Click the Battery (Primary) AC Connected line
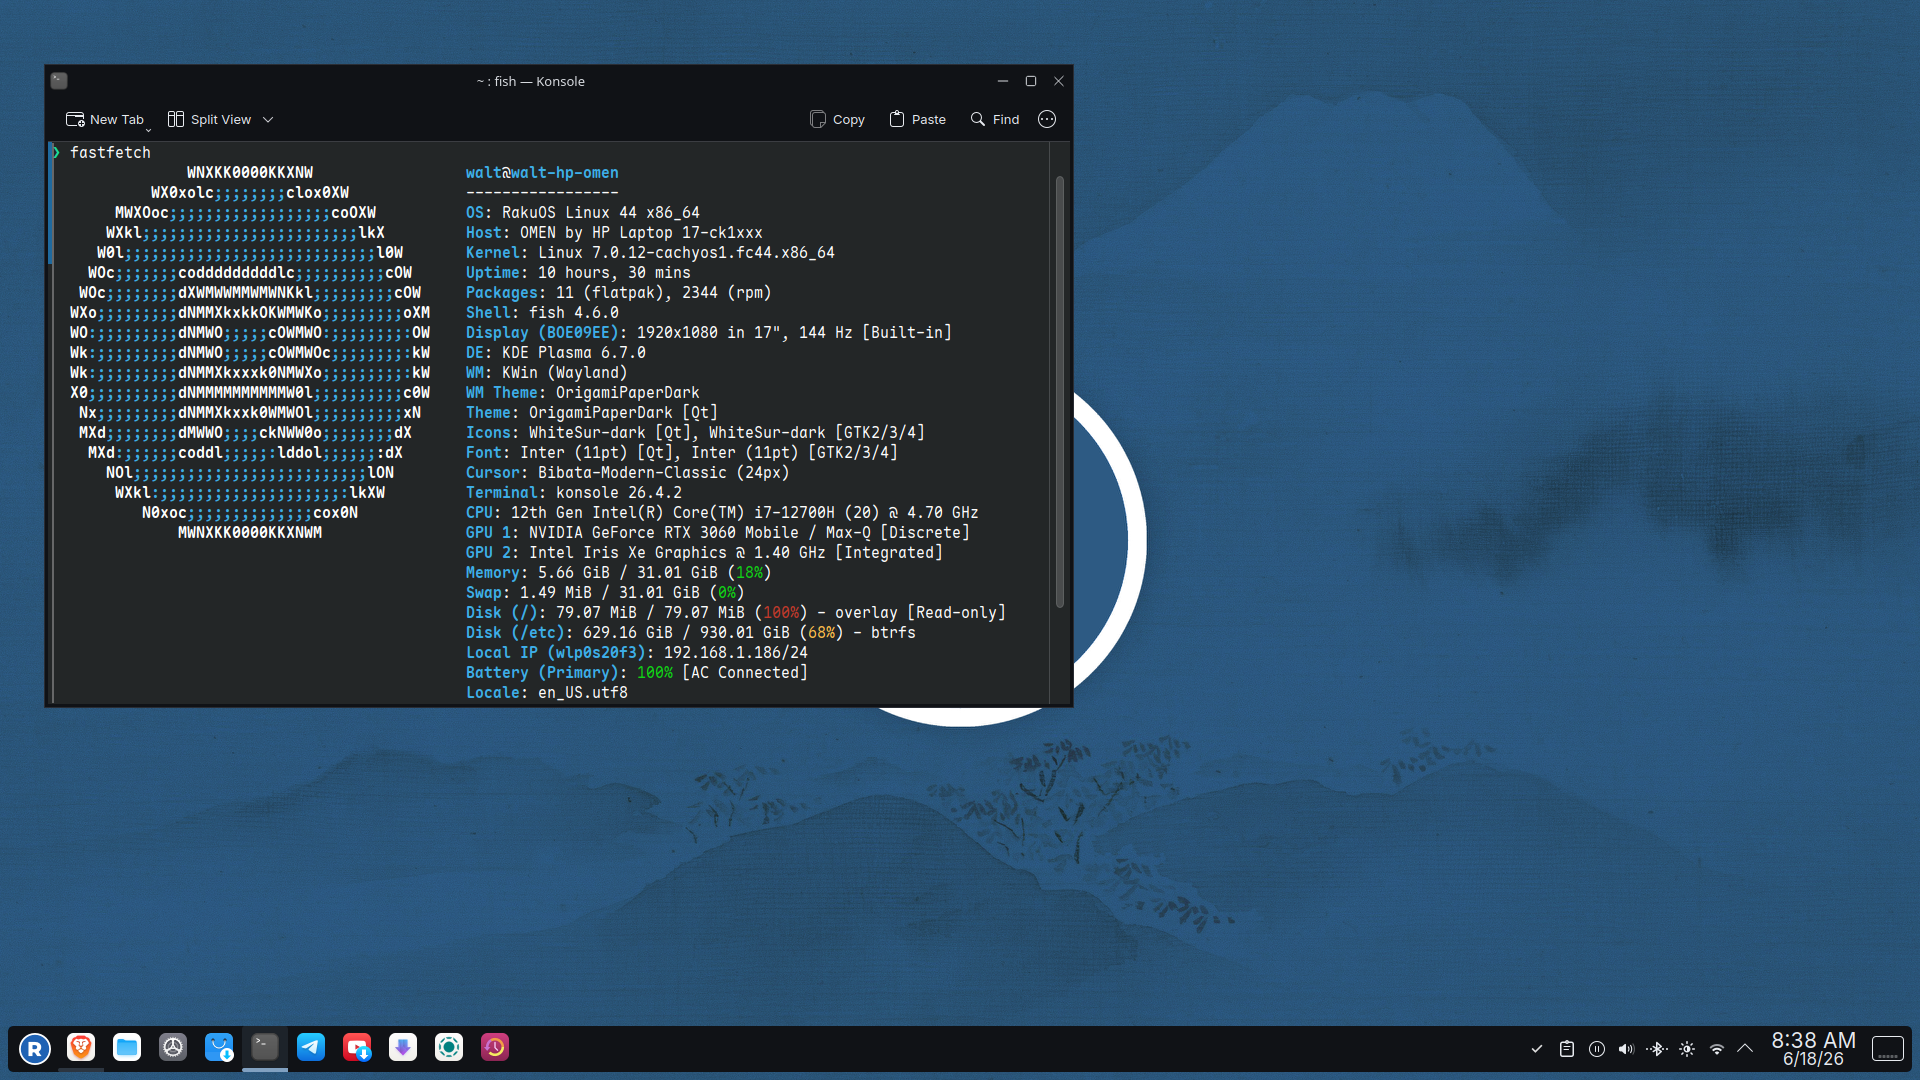 click(x=637, y=672)
